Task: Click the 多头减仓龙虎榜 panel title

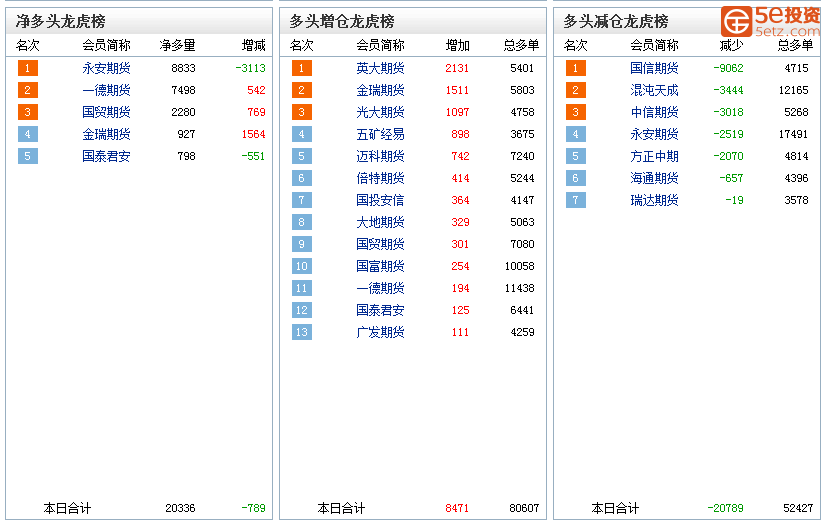Action: (616, 21)
